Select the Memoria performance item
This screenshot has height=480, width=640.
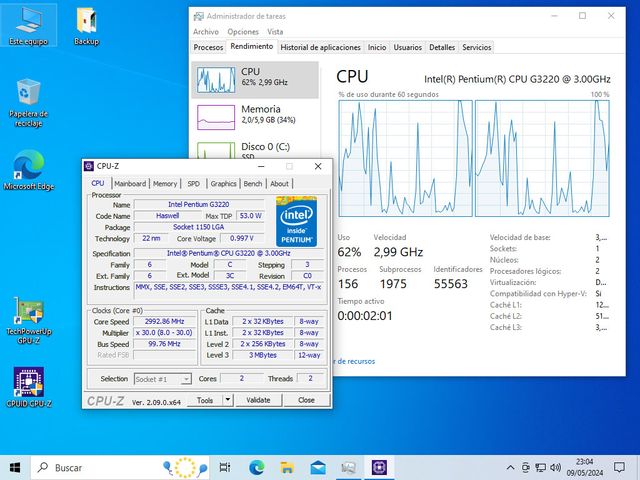(255, 117)
